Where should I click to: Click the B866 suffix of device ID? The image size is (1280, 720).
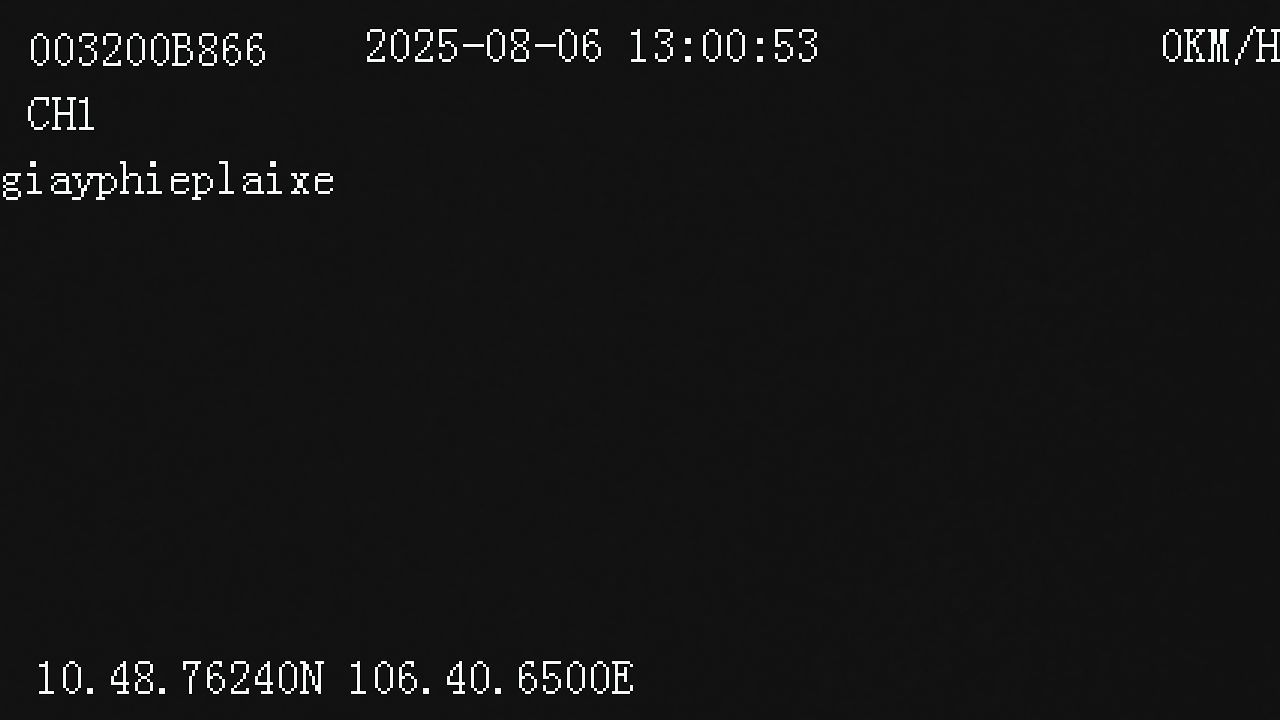(x=220, y=50)
